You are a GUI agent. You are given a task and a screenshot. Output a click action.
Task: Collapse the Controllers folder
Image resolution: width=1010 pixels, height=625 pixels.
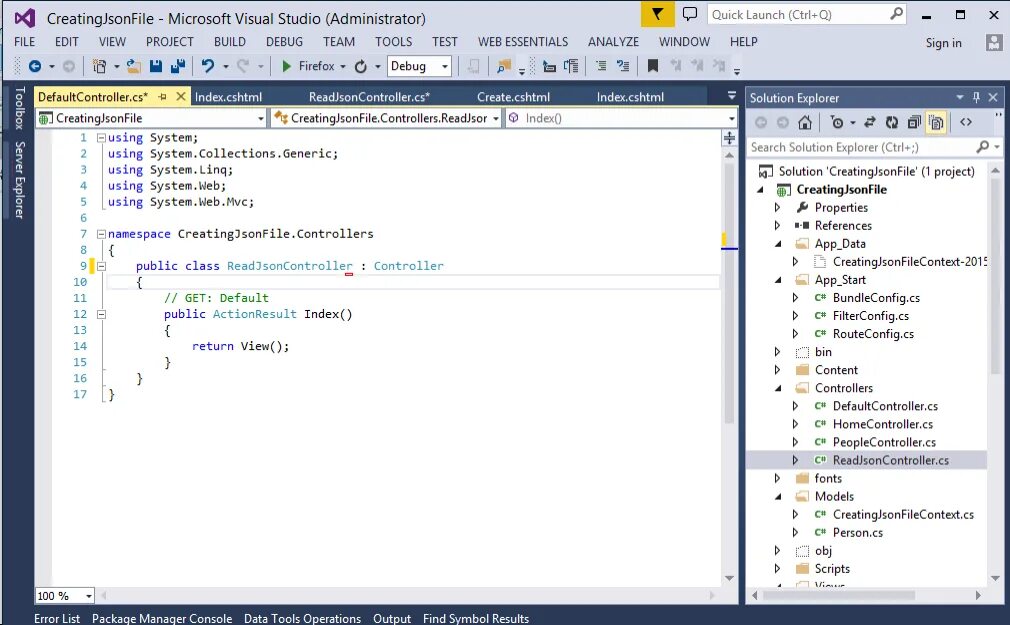(x=777, y=388)
